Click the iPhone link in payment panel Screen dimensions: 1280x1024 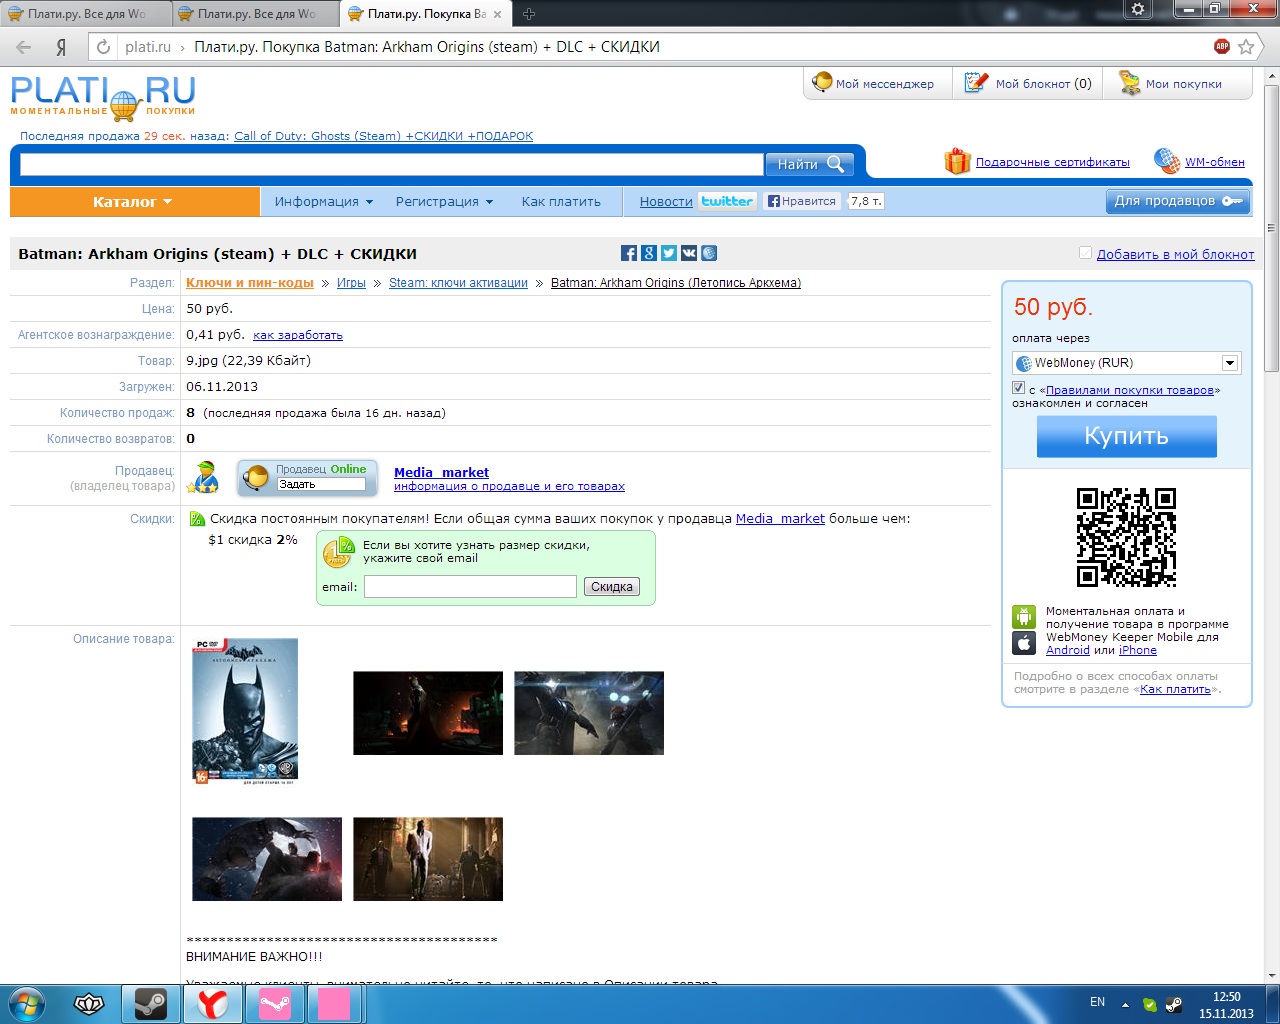(1138, 650)
